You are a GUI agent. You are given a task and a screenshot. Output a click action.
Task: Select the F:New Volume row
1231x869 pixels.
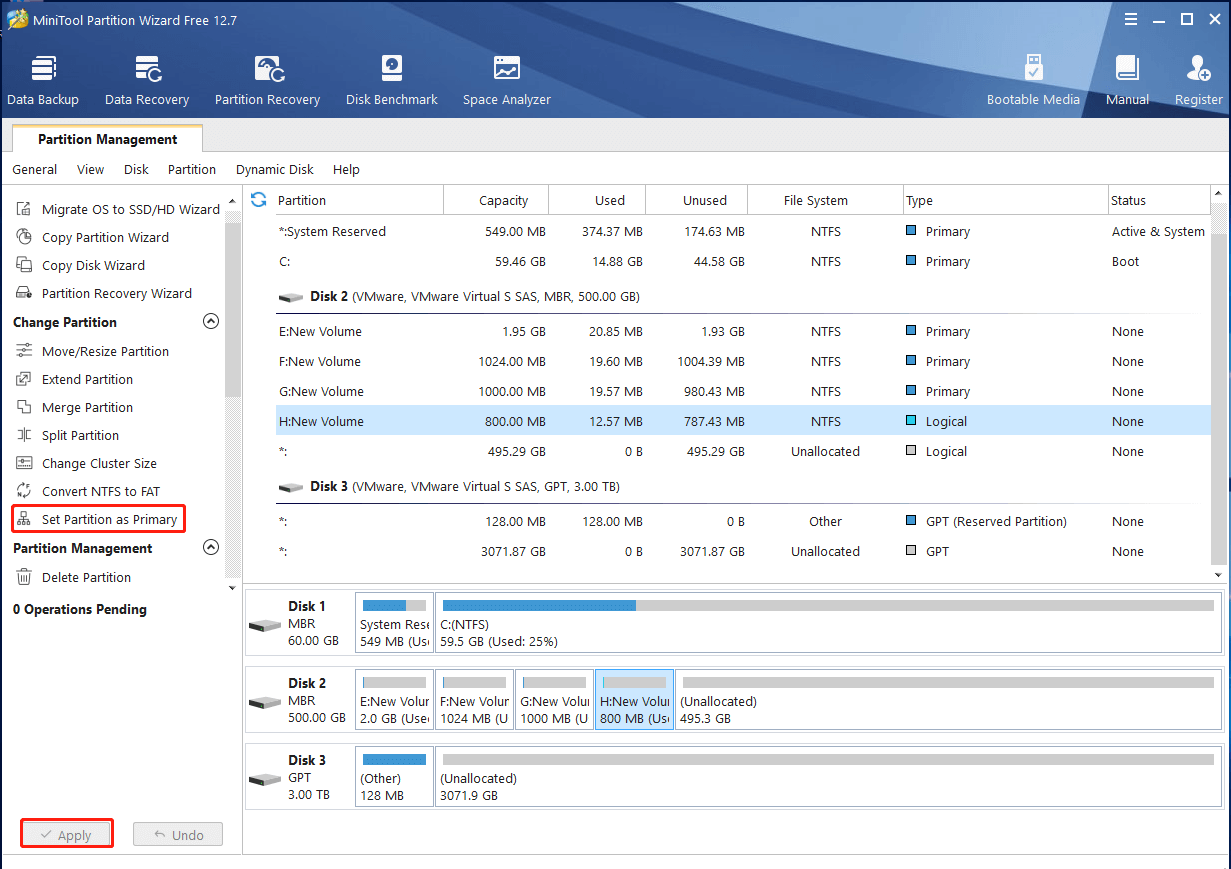[x=741, y=361]
